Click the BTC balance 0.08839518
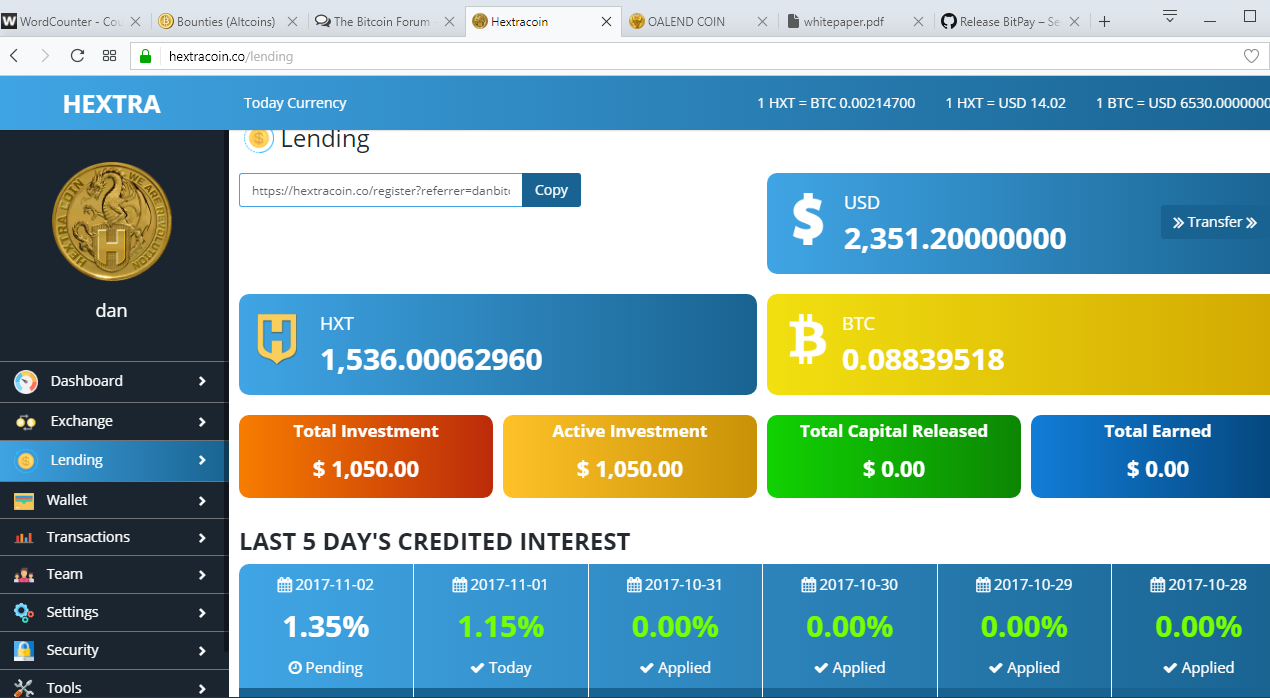Viewport: 1270px width, 698px height. coord(923,360)
